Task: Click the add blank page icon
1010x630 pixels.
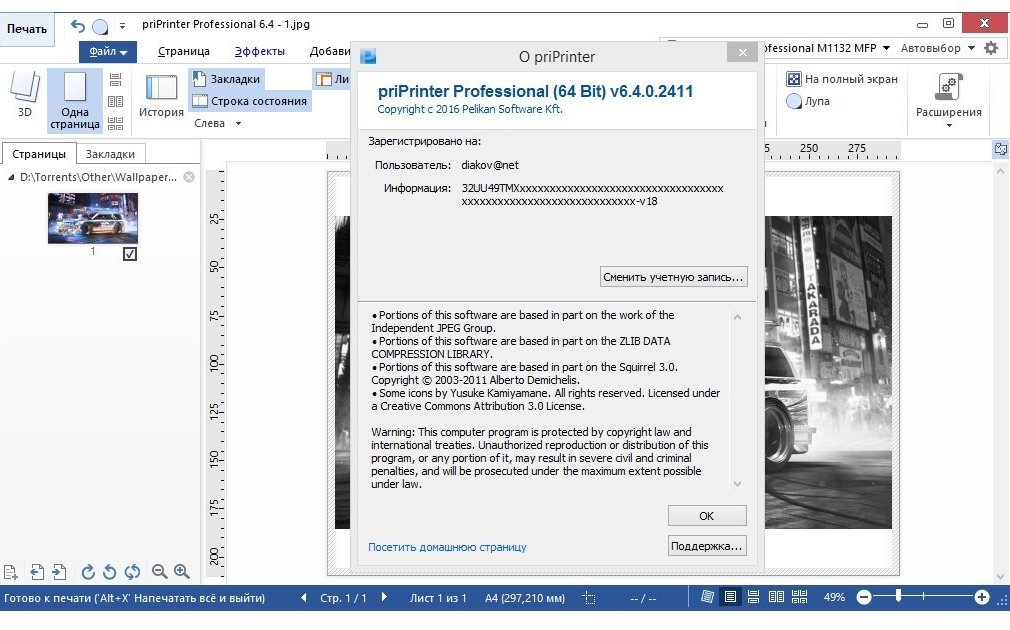Action: 10,571
